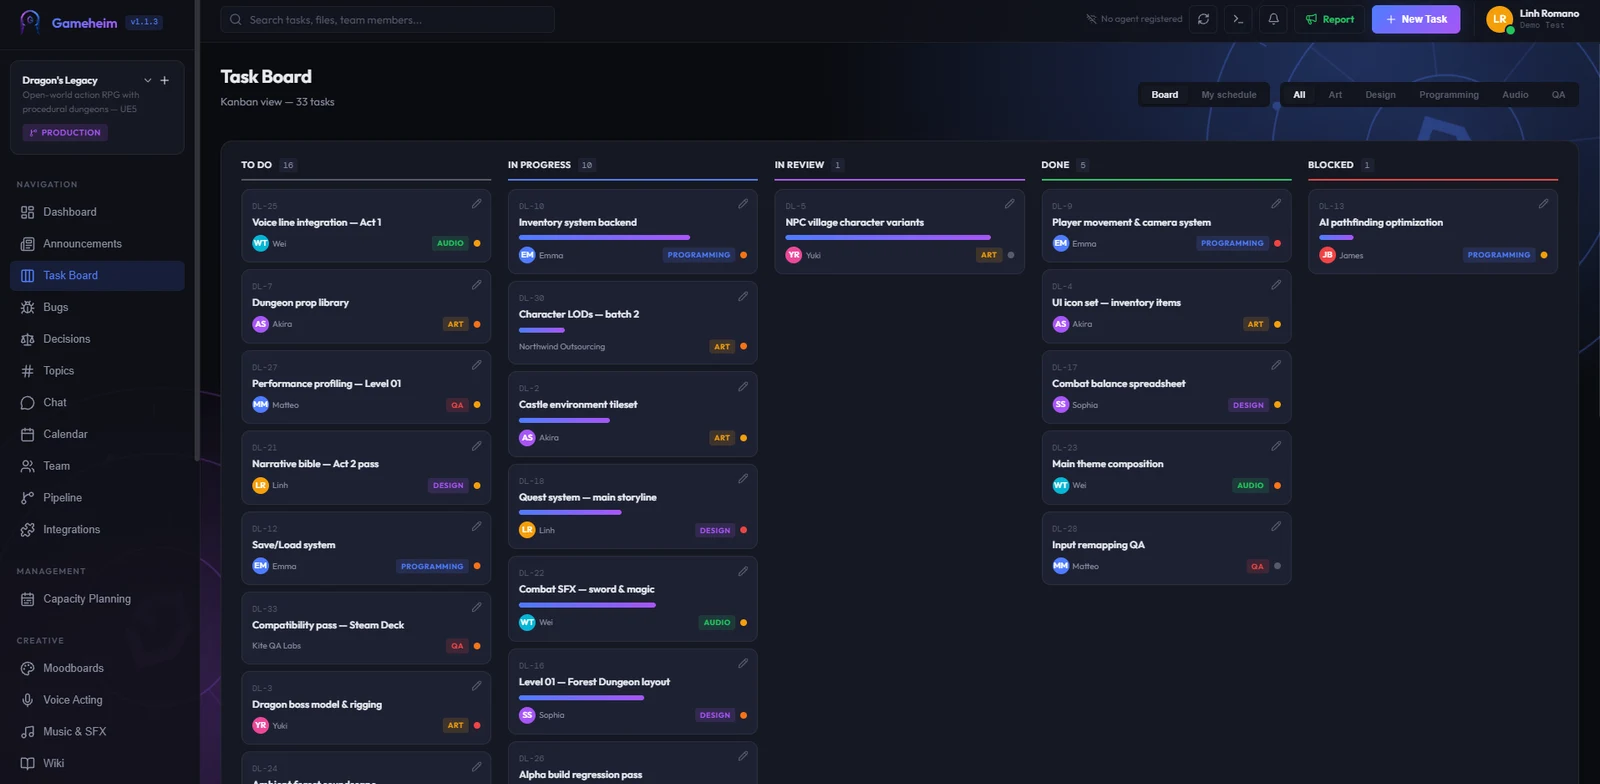Image resolution: width=1600 pixels, height=784 pixels.
Task: Expand the Dragon's Legacy project dropdown
Action: pyautogui.click(x=148, y=80)
